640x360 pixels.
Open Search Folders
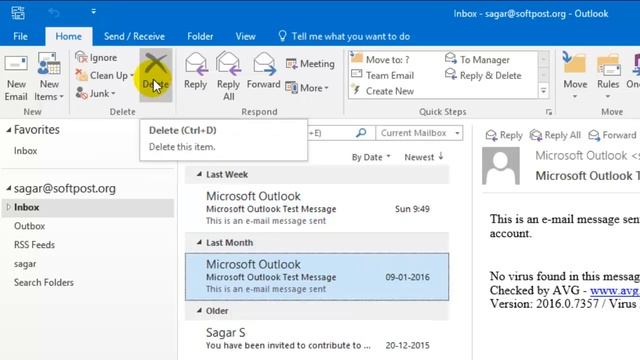[44, 282]
